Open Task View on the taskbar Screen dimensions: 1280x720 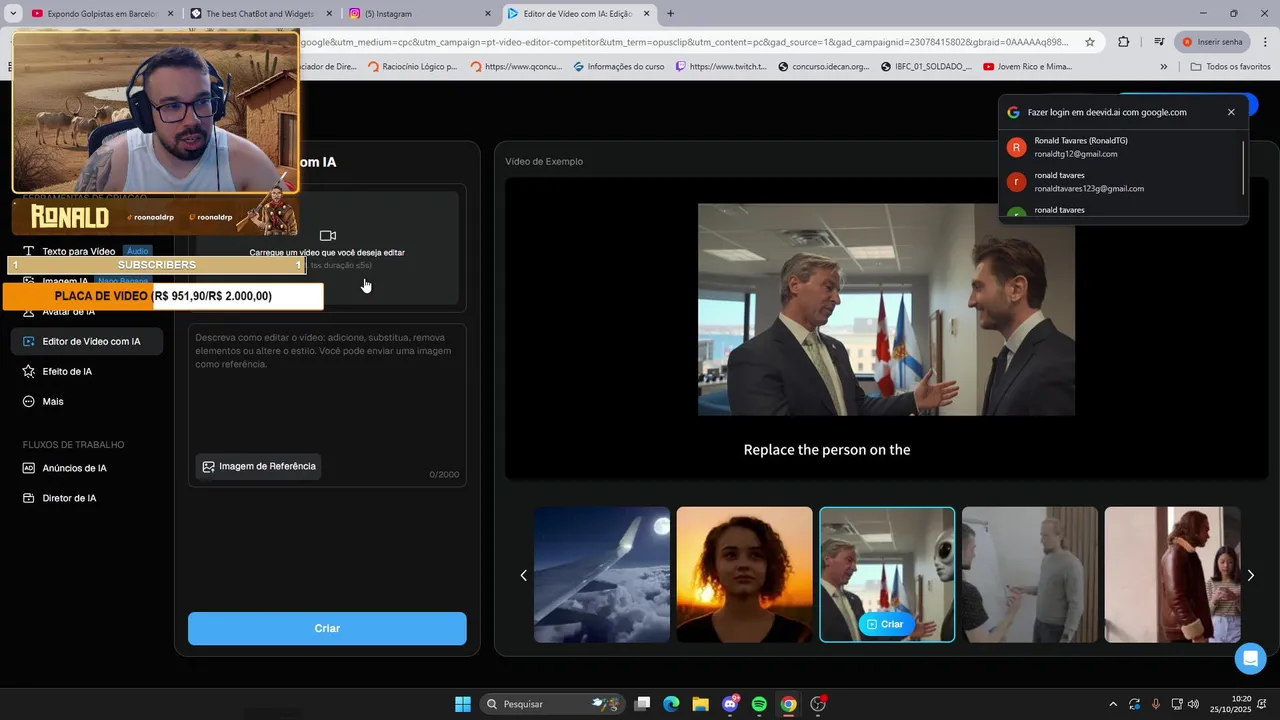(x=643, y=704)
